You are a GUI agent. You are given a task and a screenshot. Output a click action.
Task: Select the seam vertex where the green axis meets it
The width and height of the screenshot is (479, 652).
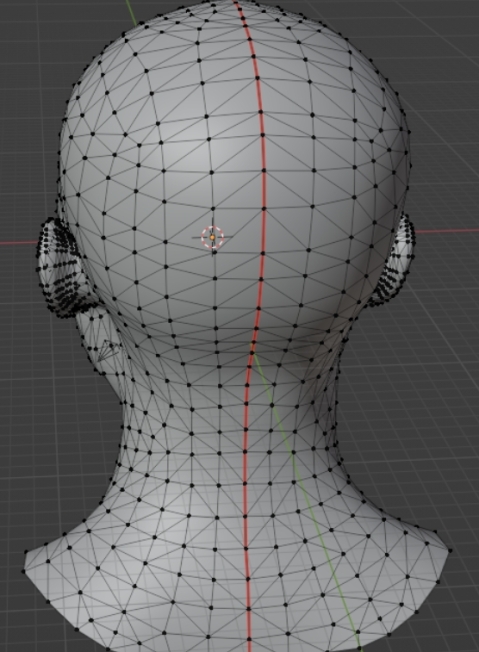[252, 353]
